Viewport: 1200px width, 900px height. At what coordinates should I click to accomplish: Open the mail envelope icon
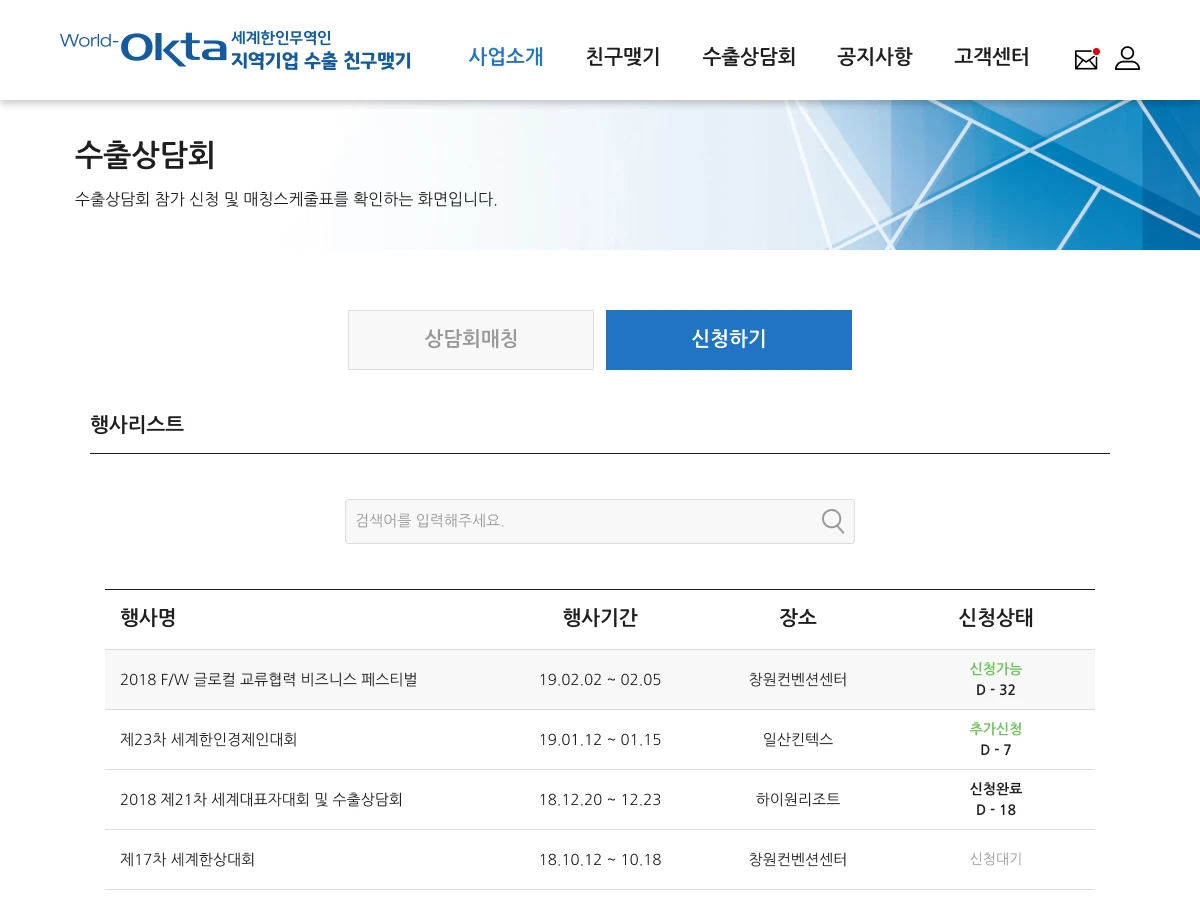(x=1086, y=59)
